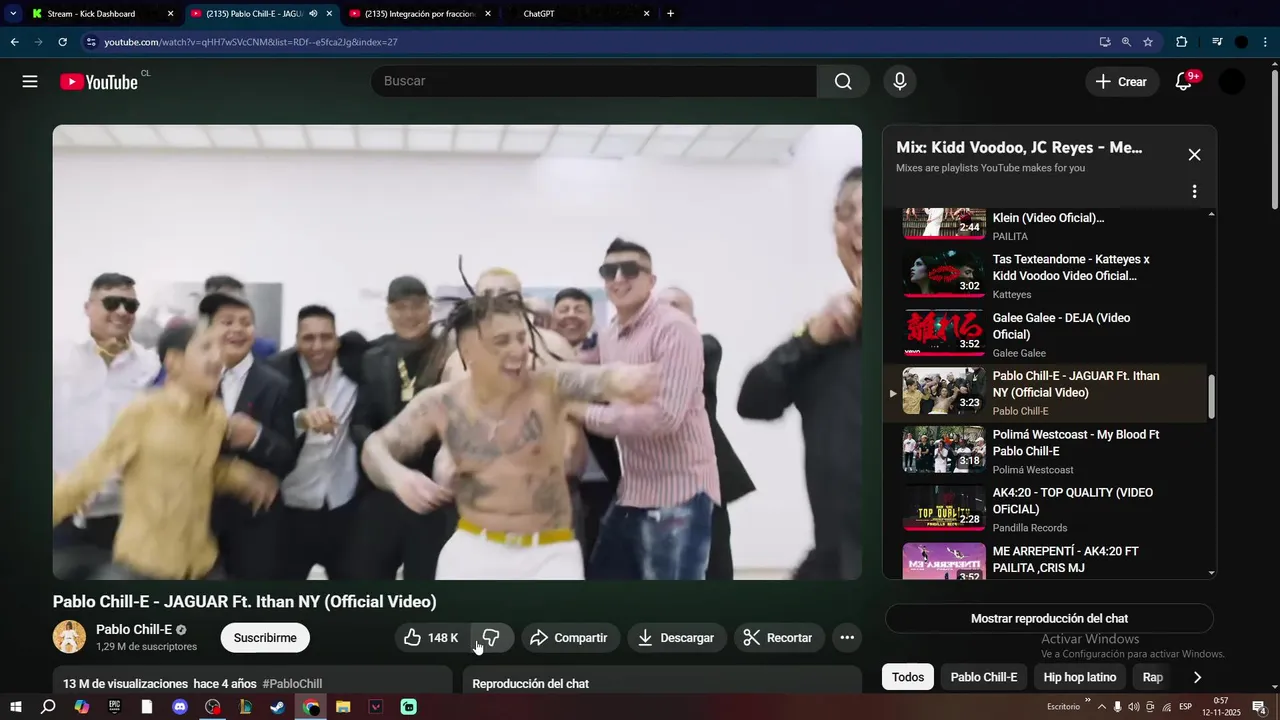Screen dimensions: 1280x720
Task: Open the Pablo Chill-E channel name link
Action: 134,629
